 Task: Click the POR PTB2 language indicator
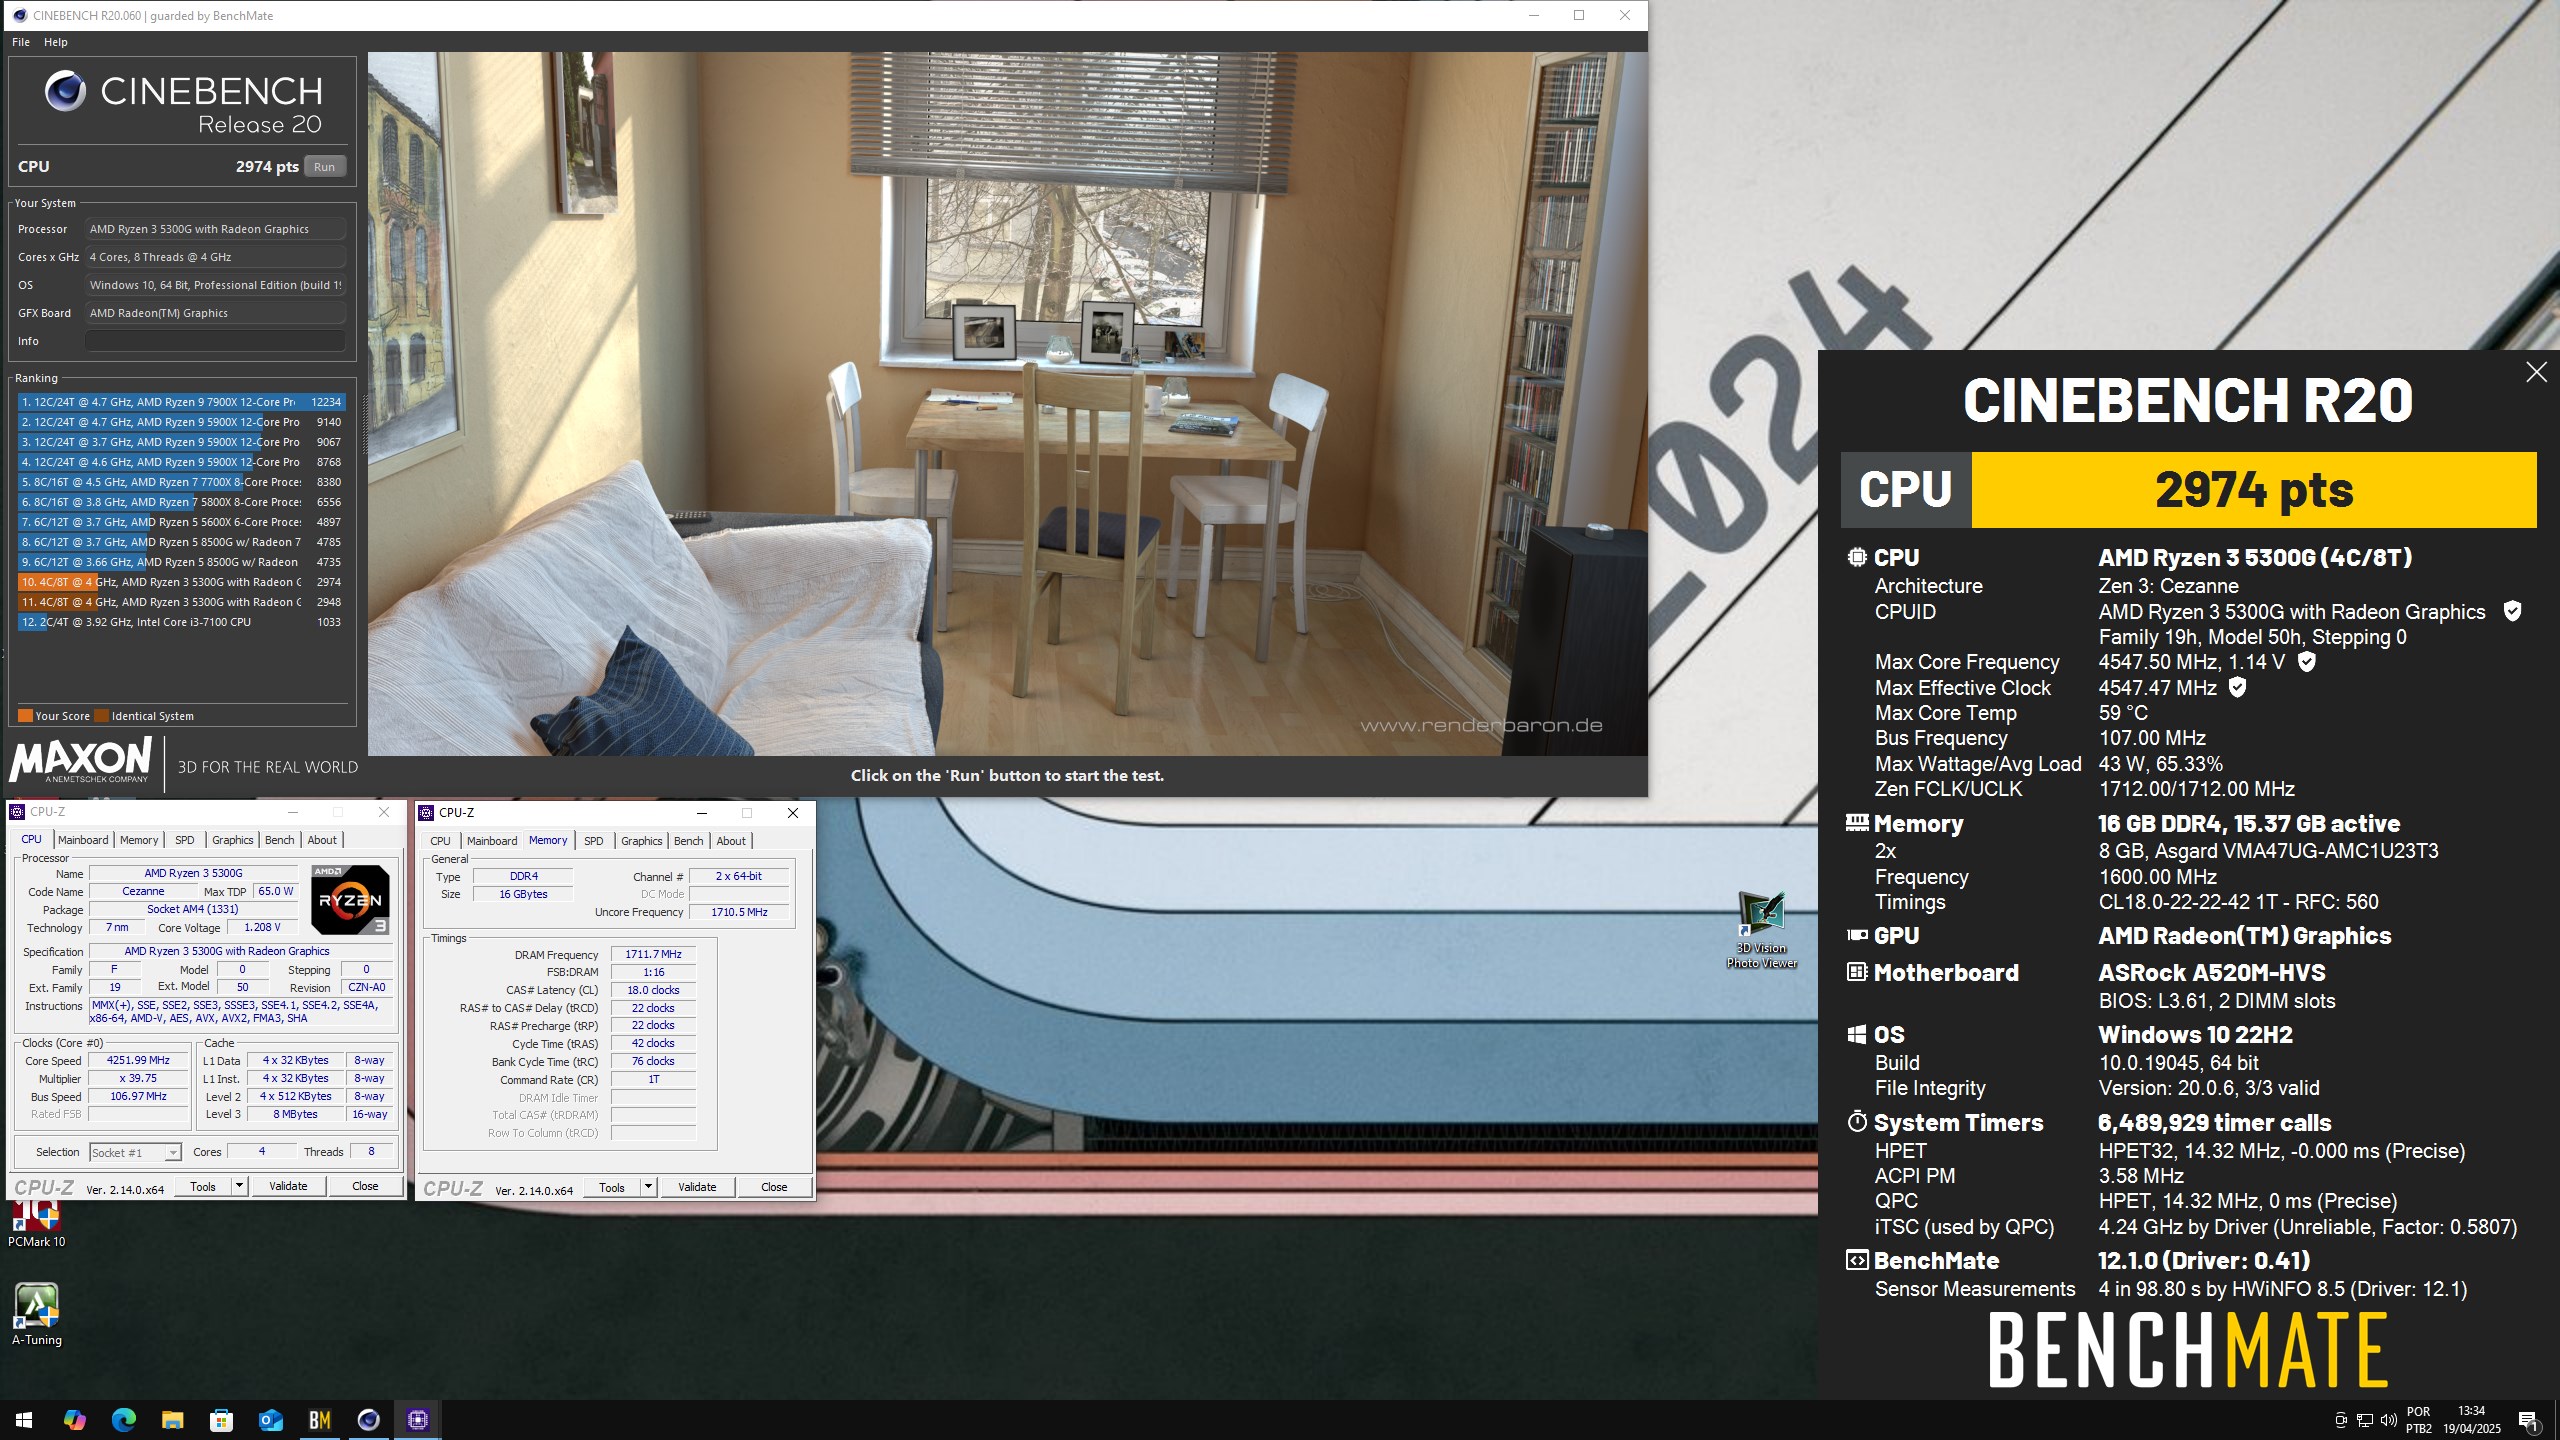[x=2418, y=1420]
